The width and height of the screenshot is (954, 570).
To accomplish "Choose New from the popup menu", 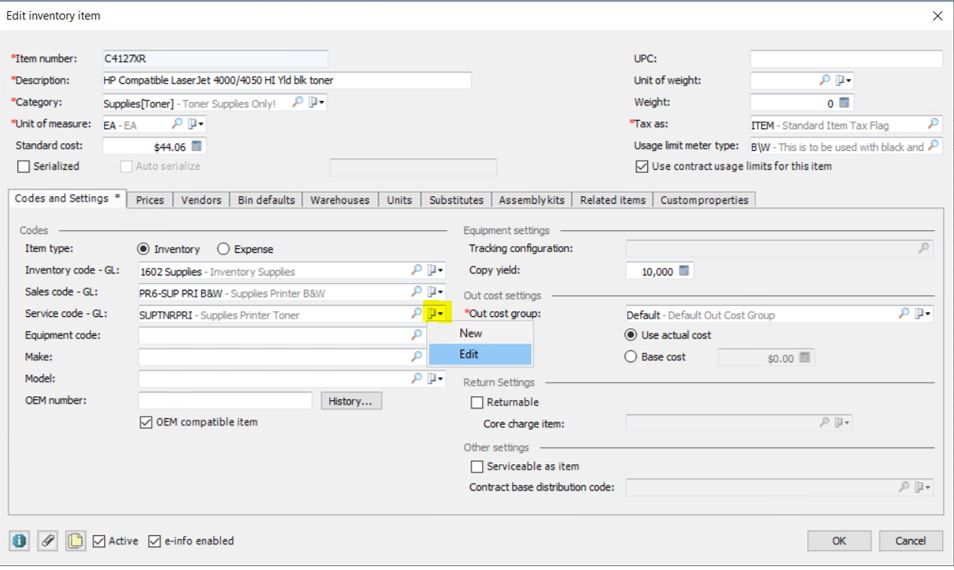I will pyautogui.click(x=480, y=333).
